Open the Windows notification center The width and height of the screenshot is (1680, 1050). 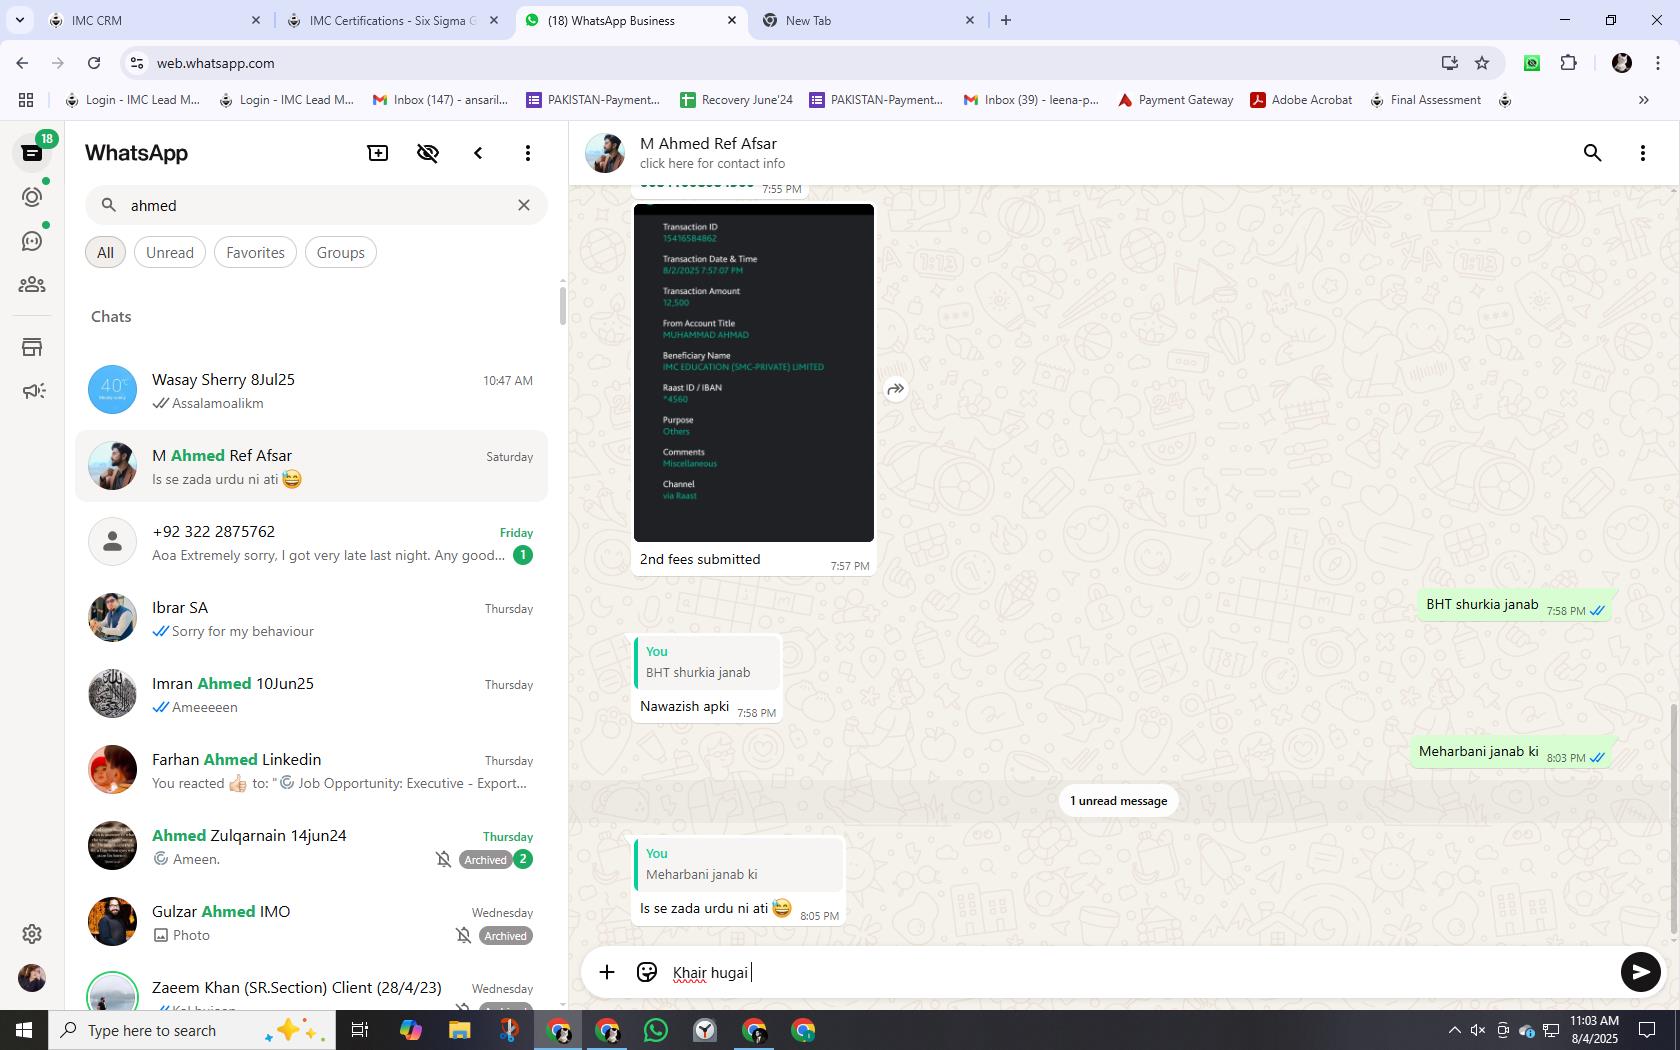point(1646,1030)
